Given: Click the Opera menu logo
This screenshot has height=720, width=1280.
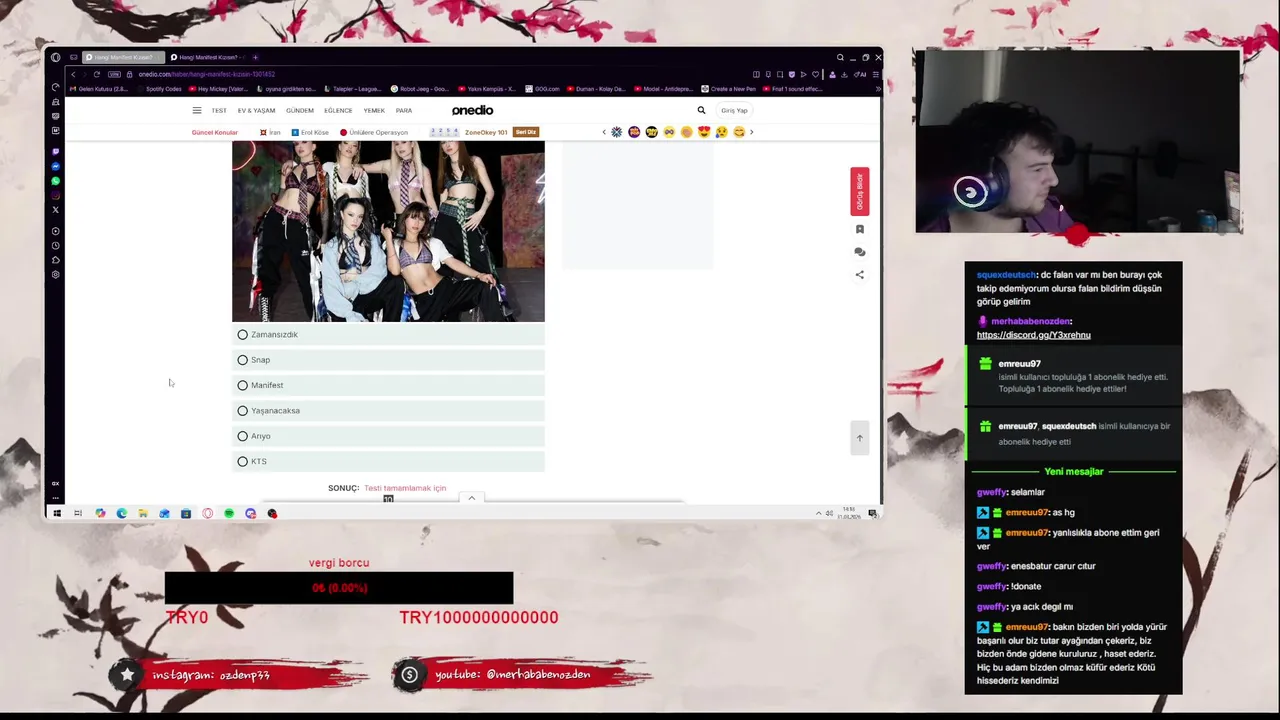Looking at the screenshot, I should pos(56,57).
